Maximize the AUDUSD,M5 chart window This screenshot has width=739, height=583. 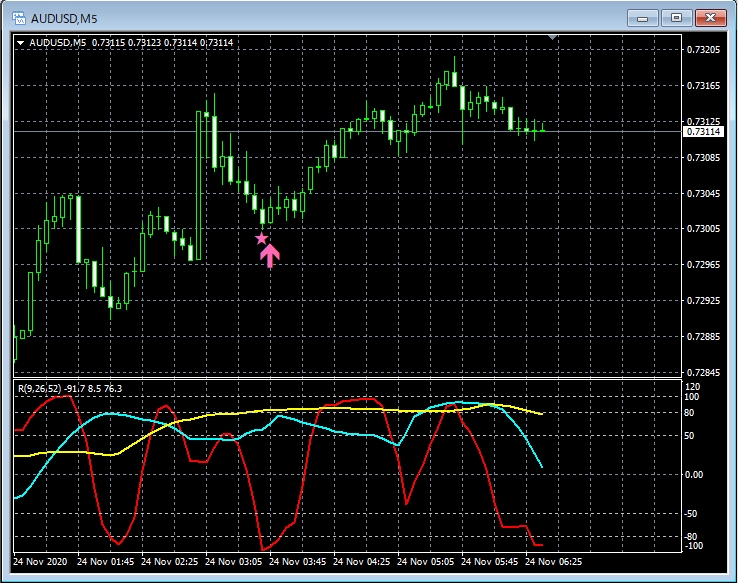pos(676,18)
